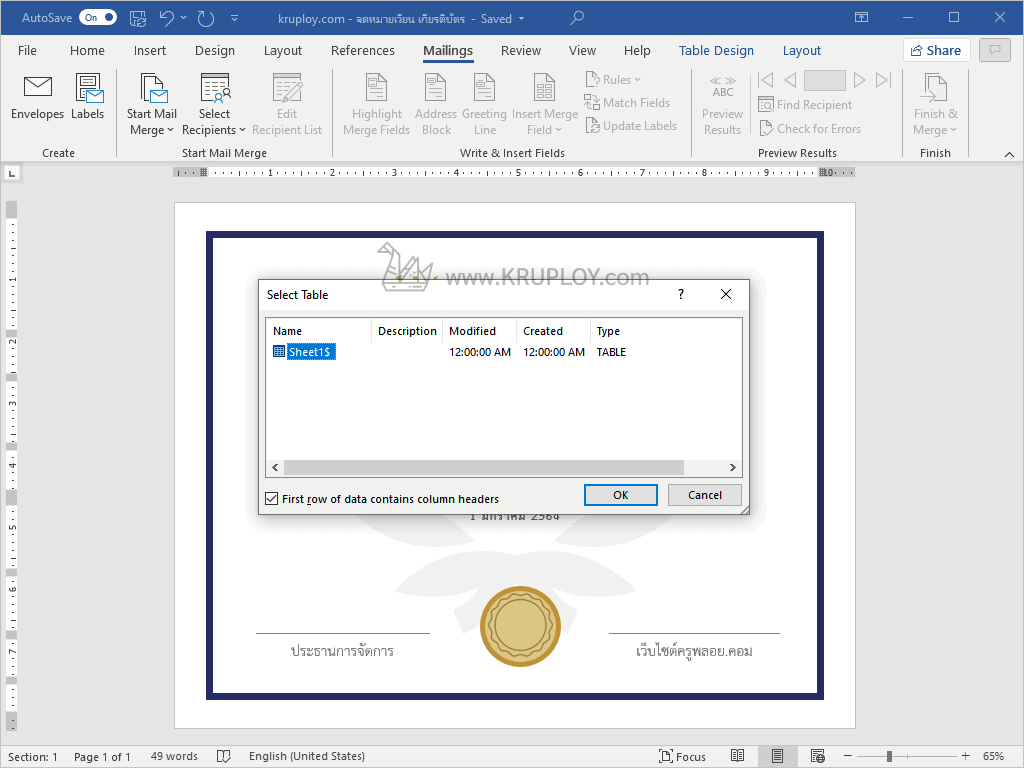Collapse the ribbon with the chevron

(x=1009, y=154)
